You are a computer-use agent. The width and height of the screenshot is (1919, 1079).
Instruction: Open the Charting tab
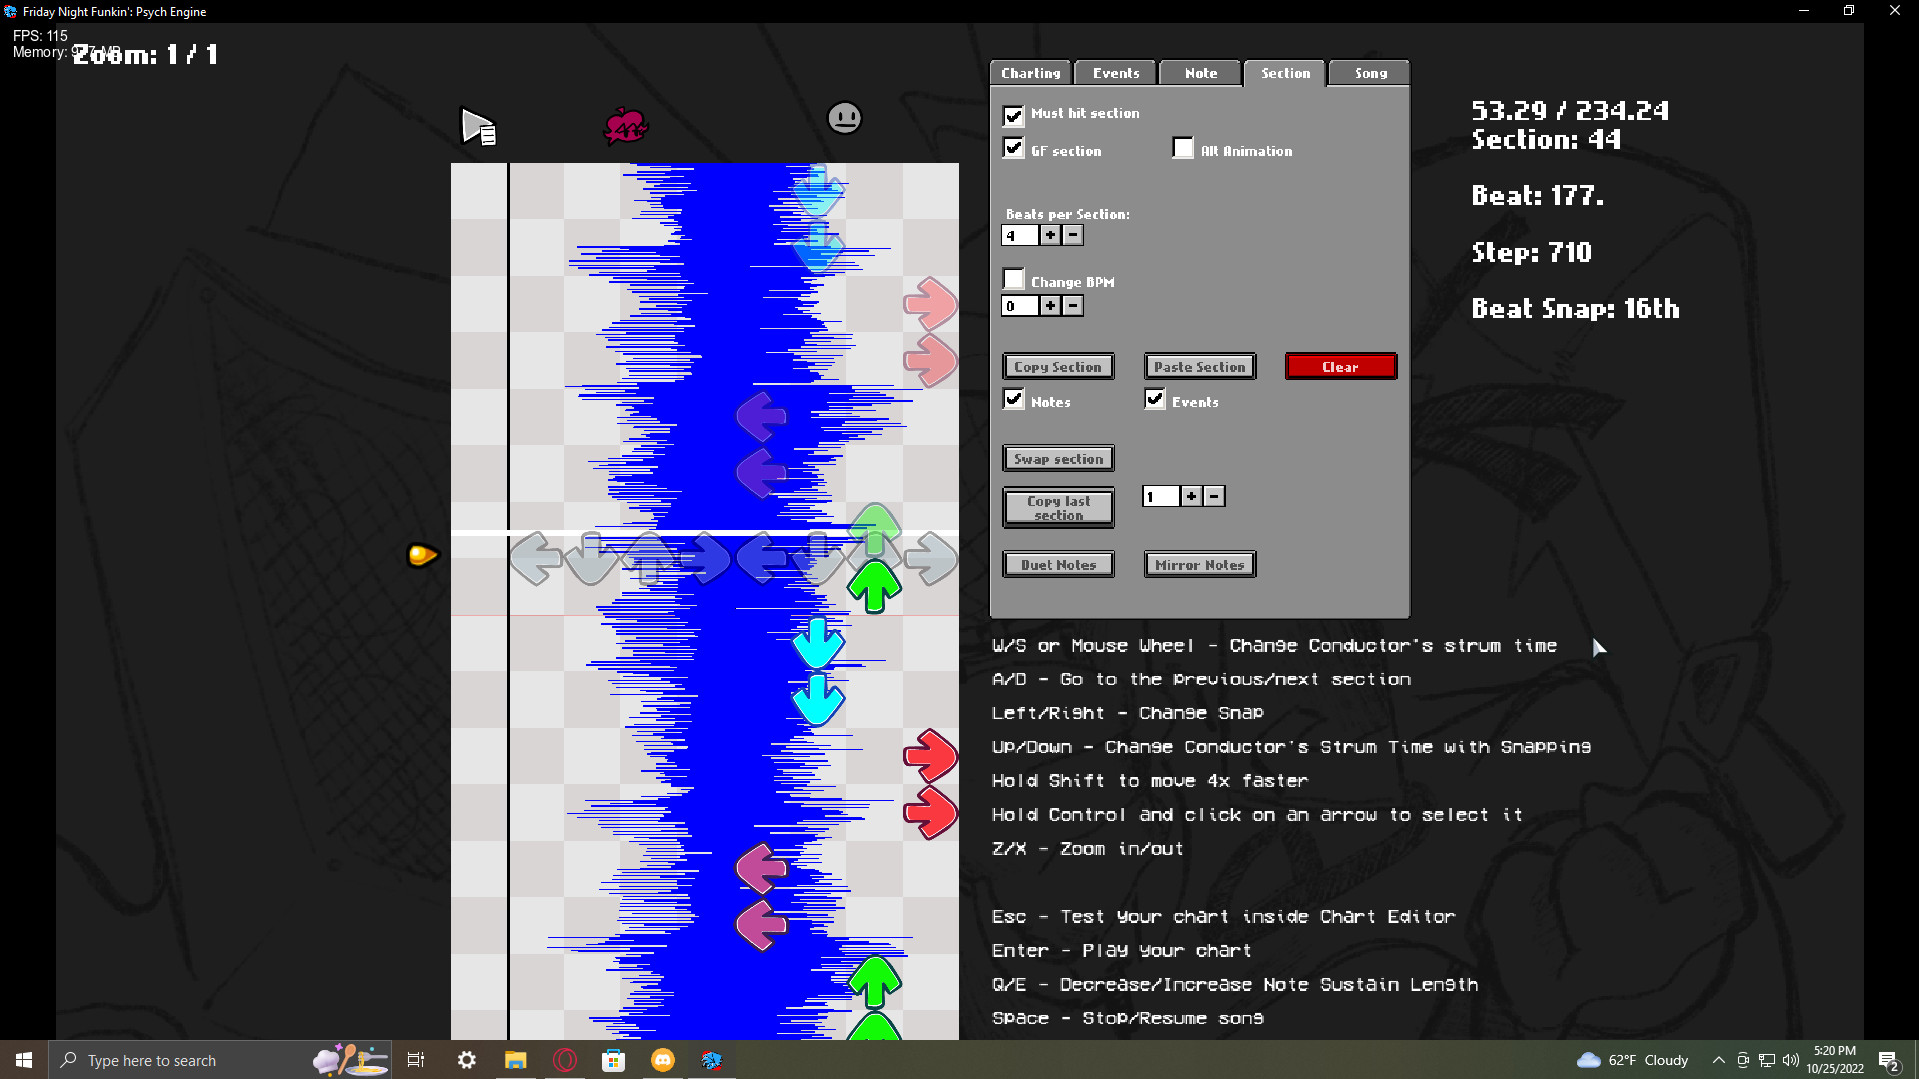(1030, 73)
